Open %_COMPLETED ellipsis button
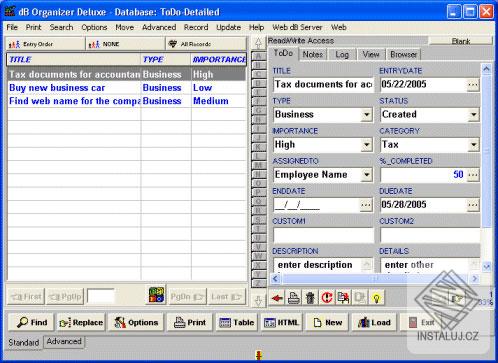 click(x=473, y=175)
